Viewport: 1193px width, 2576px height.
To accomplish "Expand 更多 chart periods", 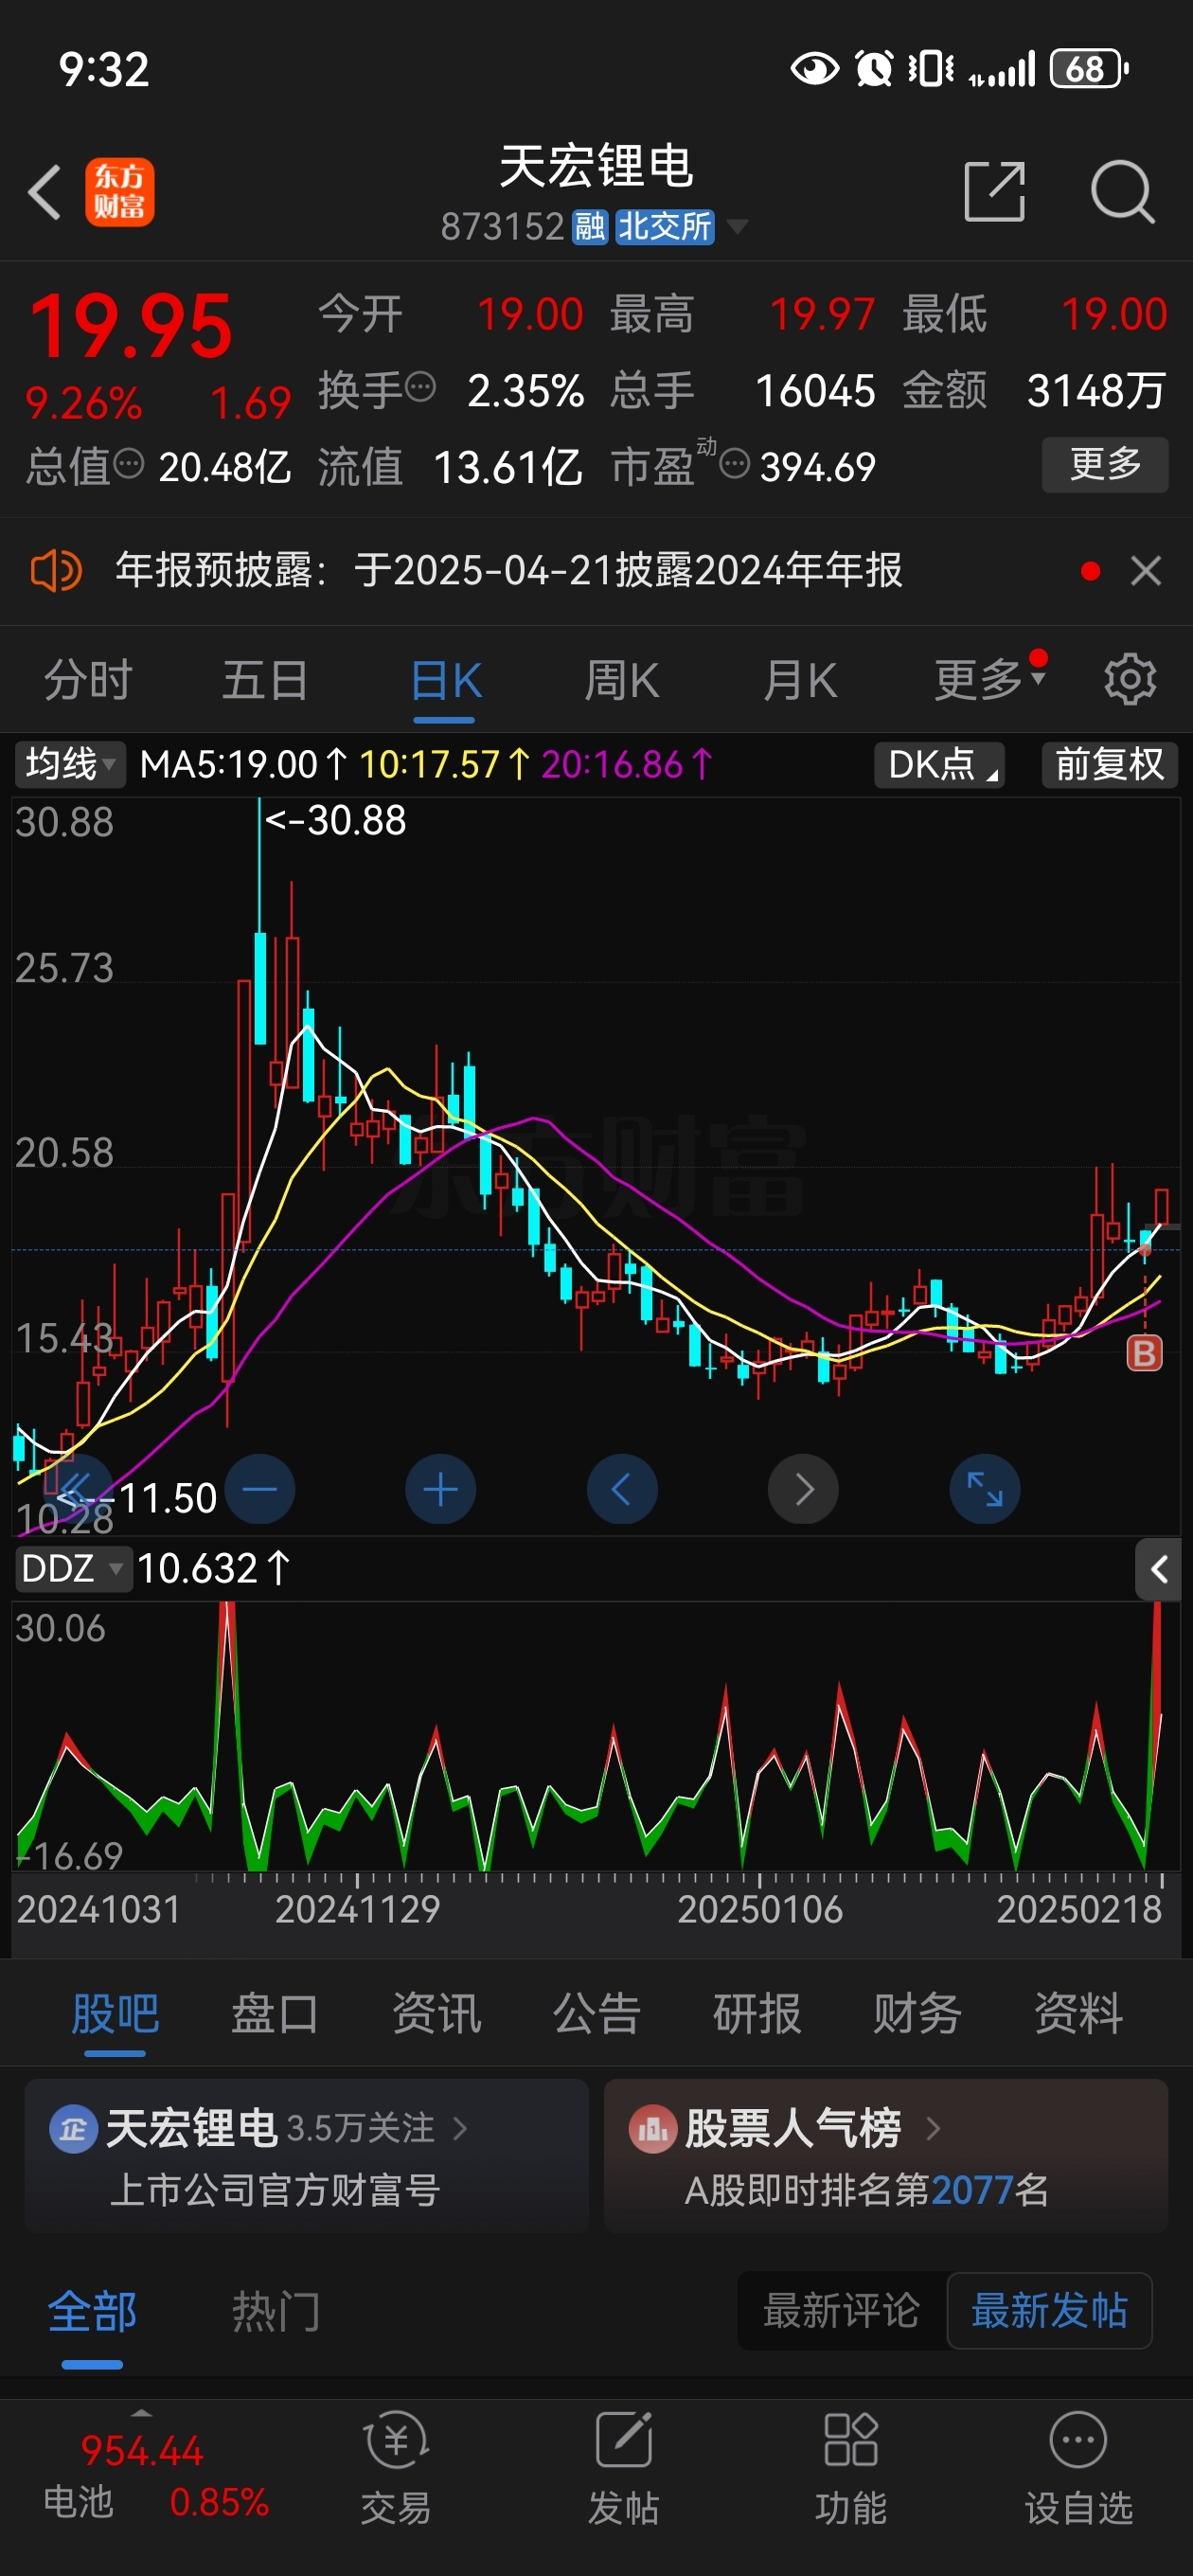I will (990, 681).
